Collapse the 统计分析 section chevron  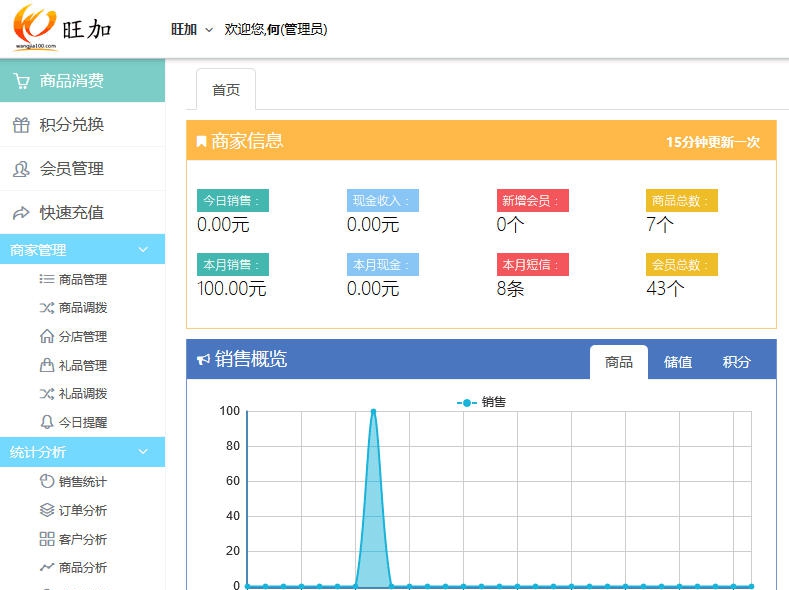143,451
